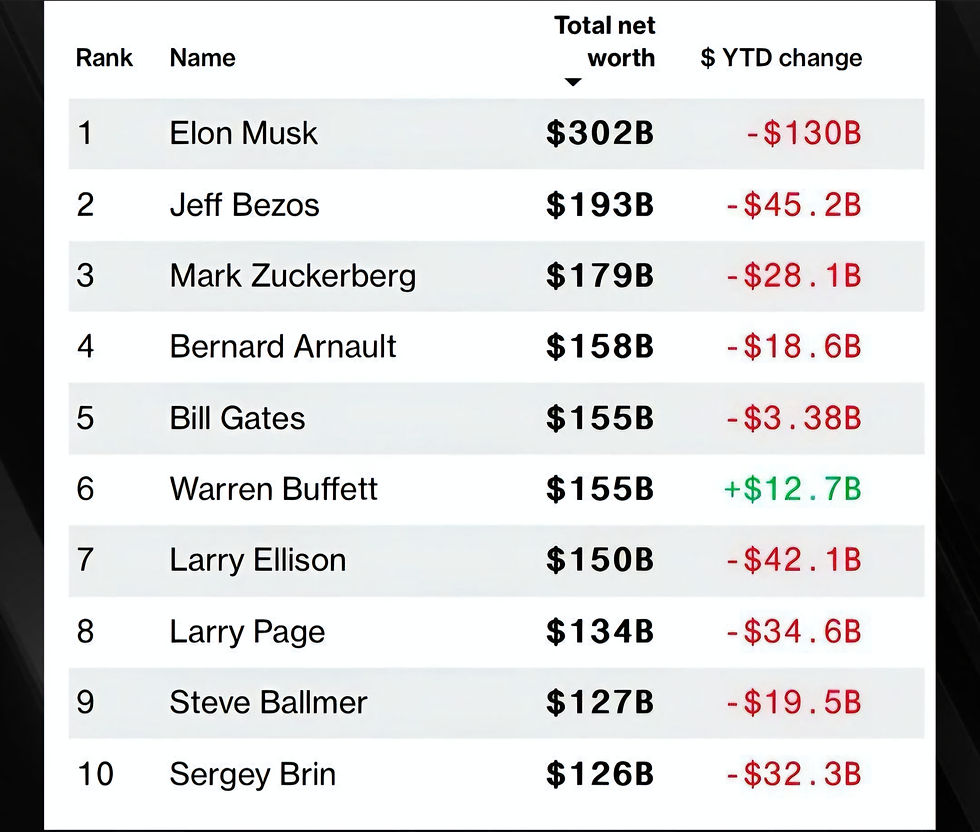Viewport: 980px width, 832px height.
Task: Click Elon Musk's $302B net worth
Action: pyautogui.click(x=599, y=133)
